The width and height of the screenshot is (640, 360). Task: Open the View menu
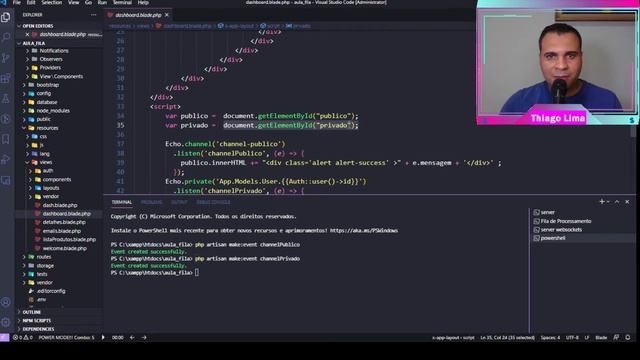73,2
